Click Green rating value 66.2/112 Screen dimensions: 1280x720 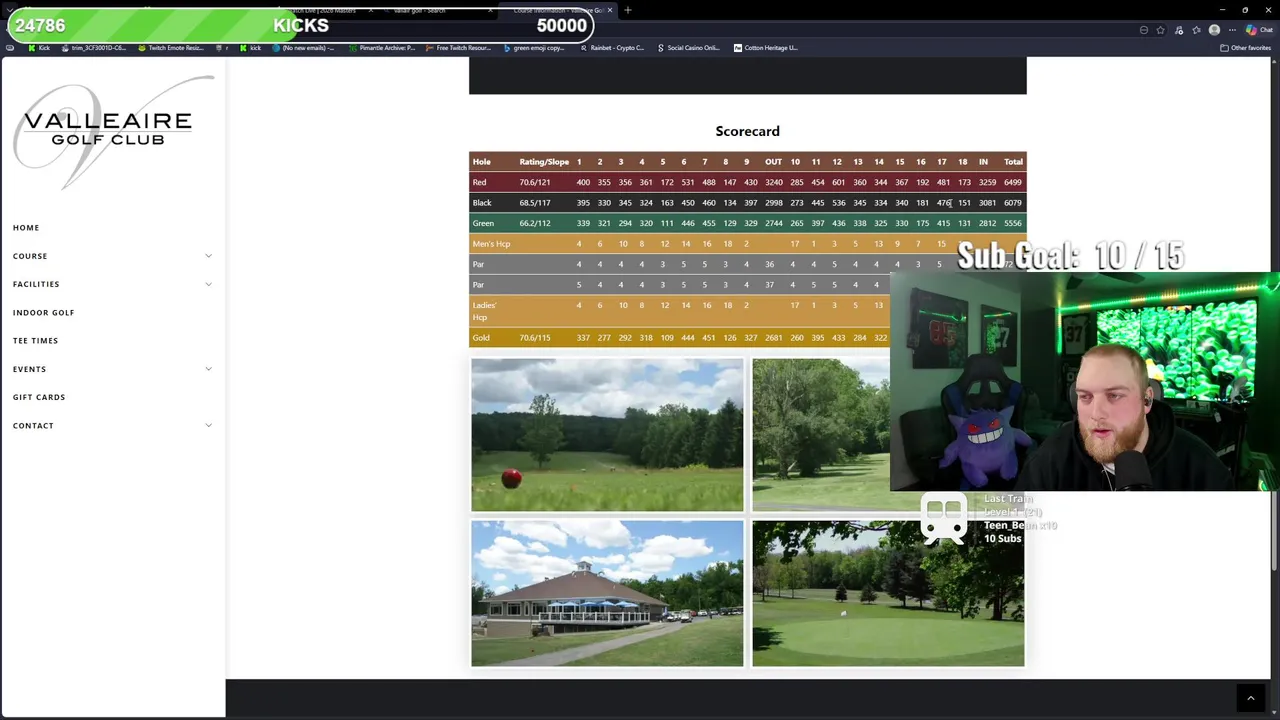[x=535, y=223]
